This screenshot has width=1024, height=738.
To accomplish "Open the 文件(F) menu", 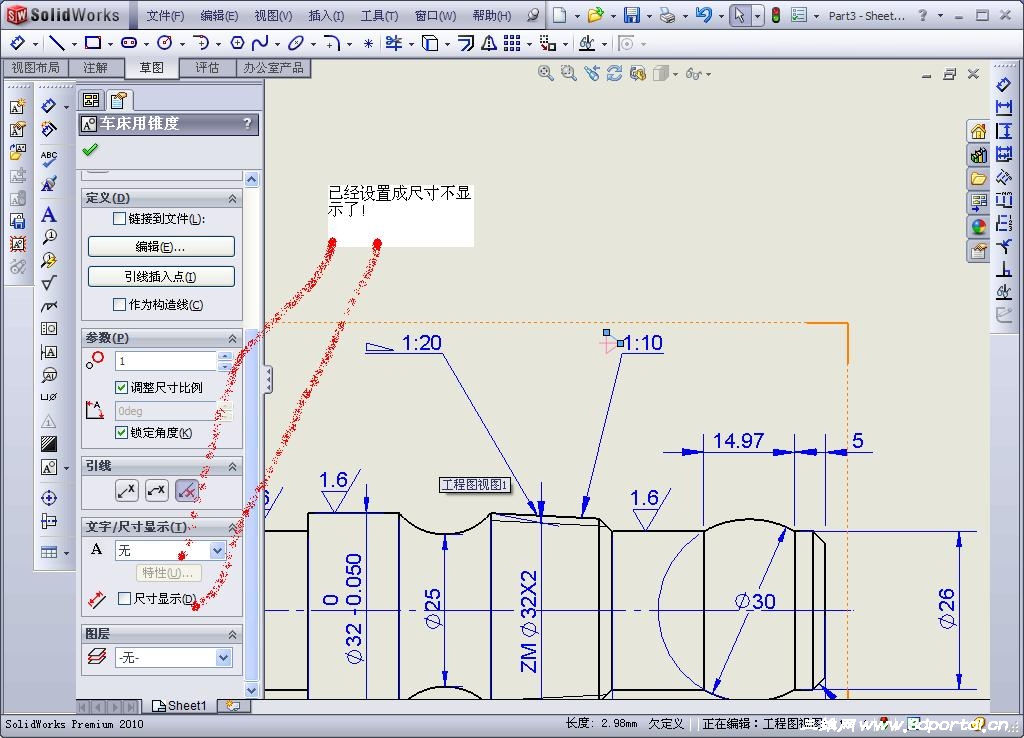I will tap(165, 16).
